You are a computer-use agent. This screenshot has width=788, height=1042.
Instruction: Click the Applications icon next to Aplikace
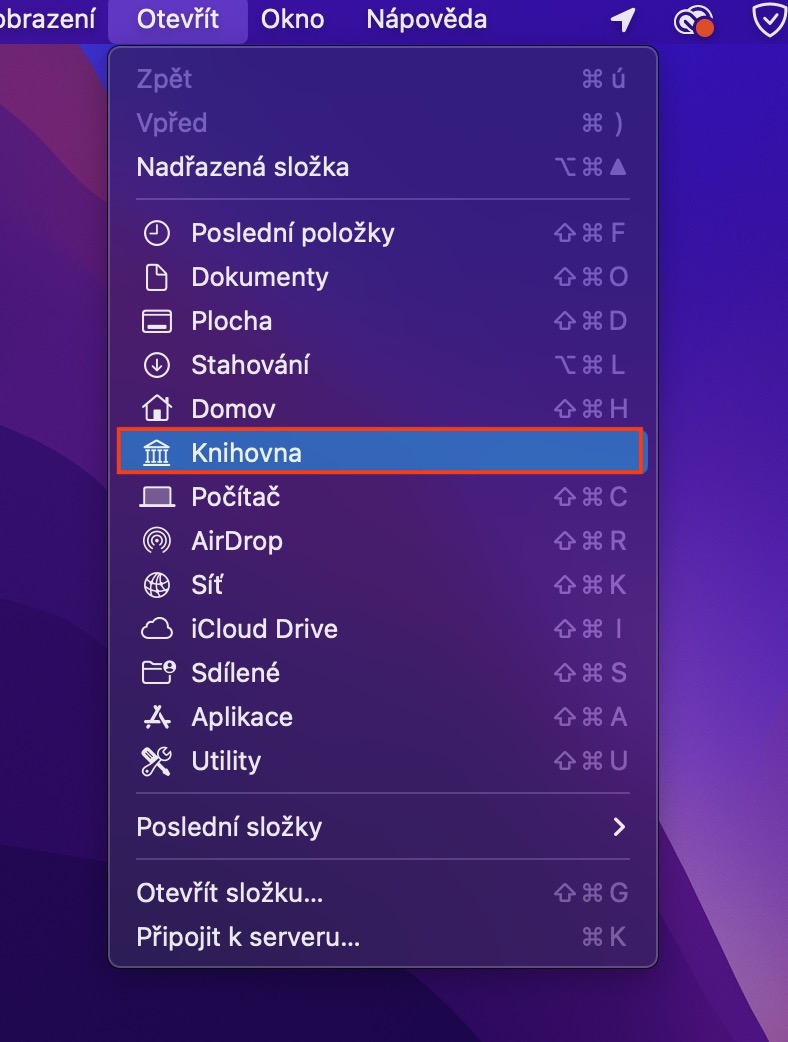157,717
